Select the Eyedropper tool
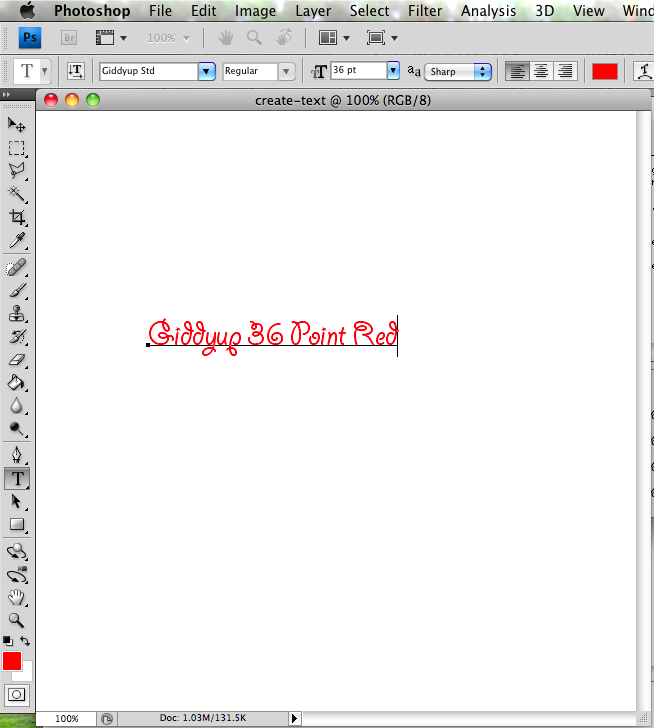 pyautogui.click(x=17, y=240)
